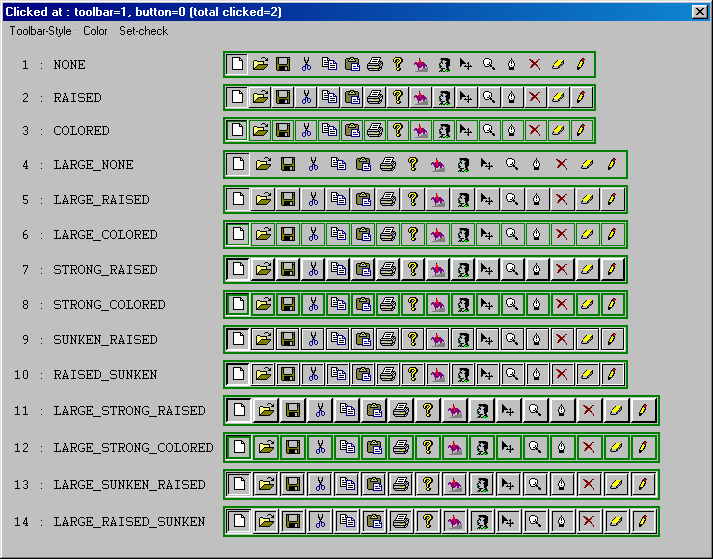Click the LARGE_COLORED label
The width and height of the screenshot is (713, 559).
coord(105,235)
